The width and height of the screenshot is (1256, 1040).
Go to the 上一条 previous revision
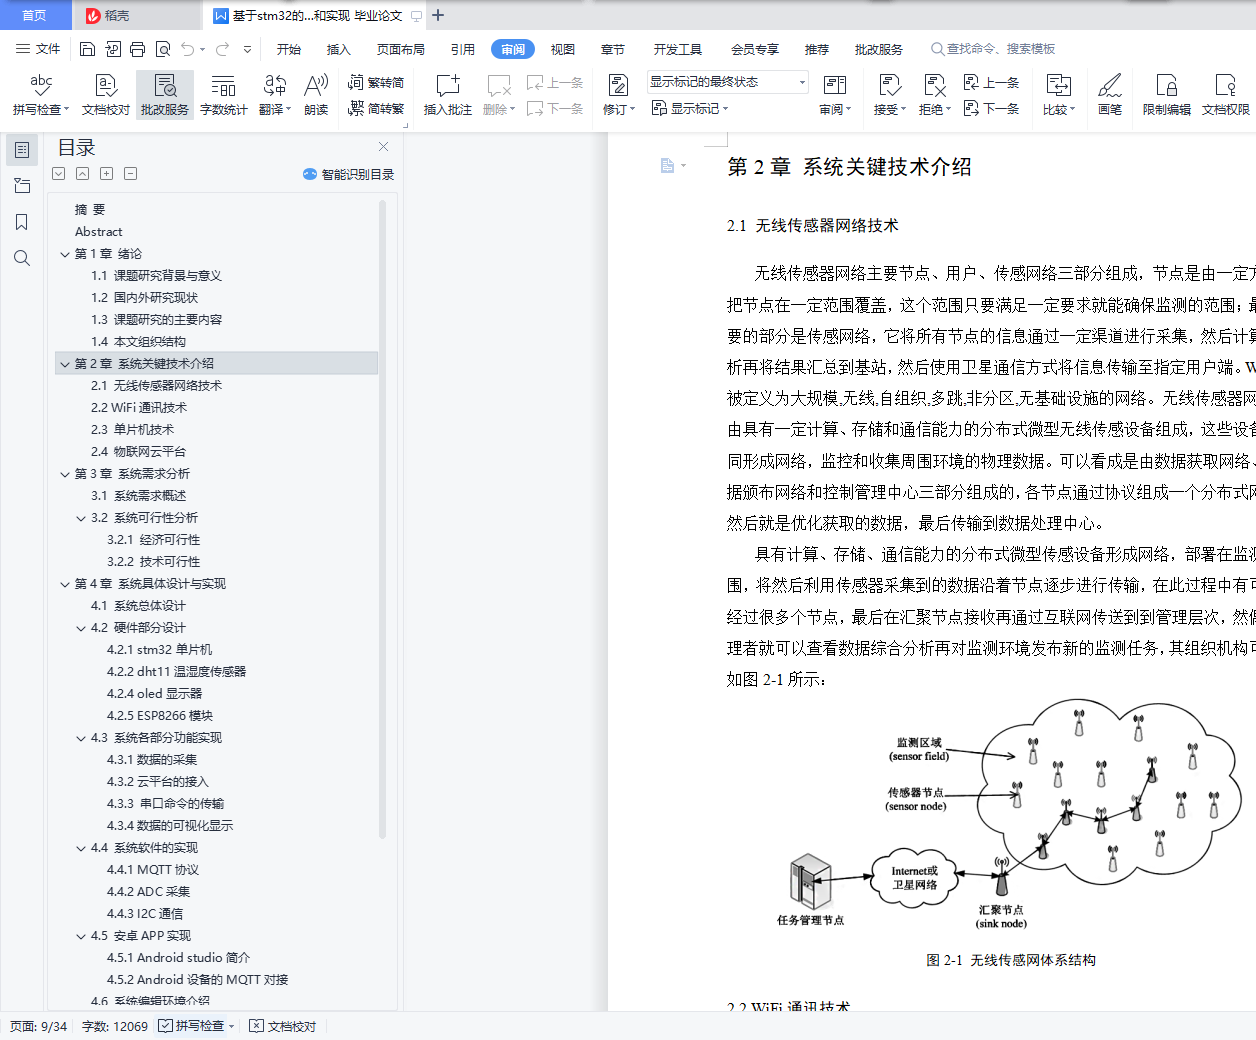coord(991,83)
